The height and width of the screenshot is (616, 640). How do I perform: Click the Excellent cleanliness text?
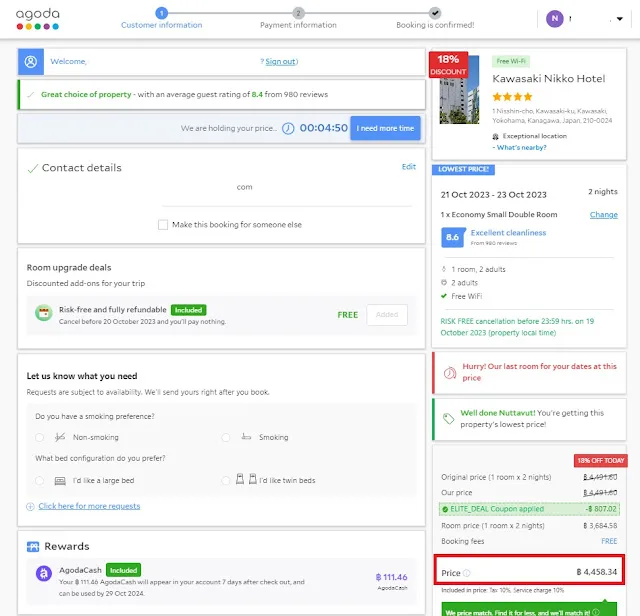[508, 233]
